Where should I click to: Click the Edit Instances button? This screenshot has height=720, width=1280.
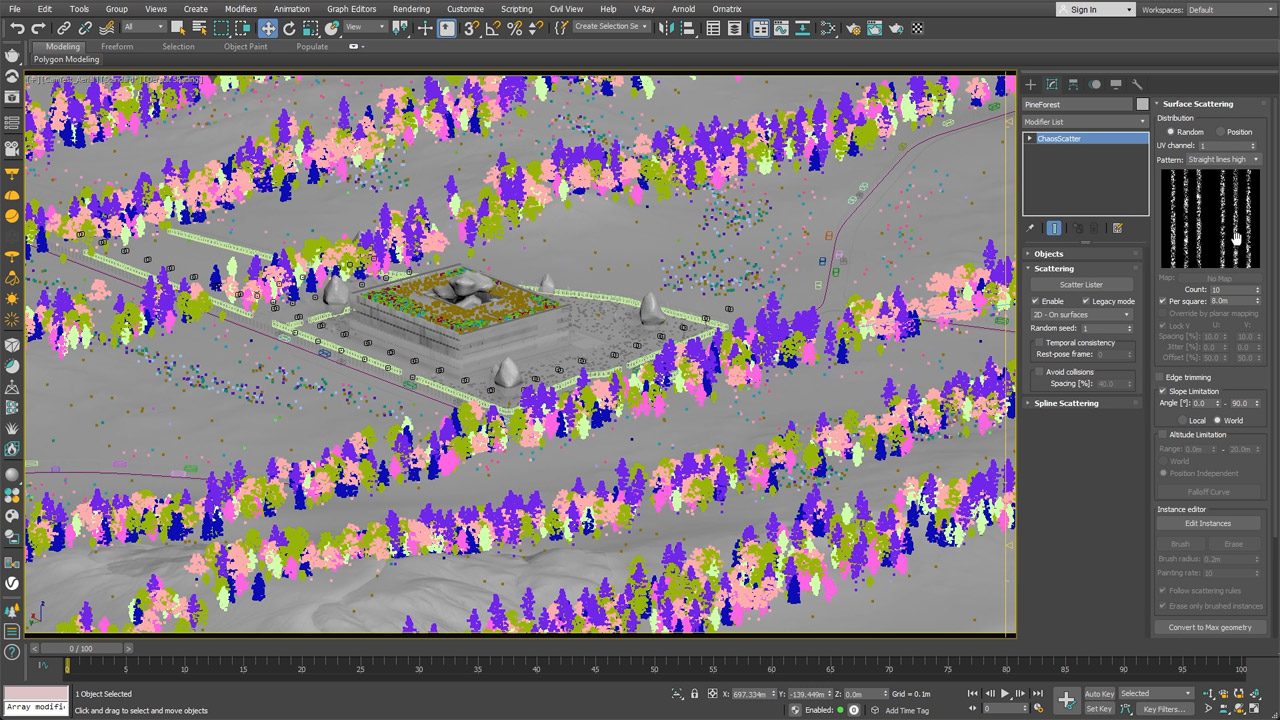click(x=1208, y=524)
